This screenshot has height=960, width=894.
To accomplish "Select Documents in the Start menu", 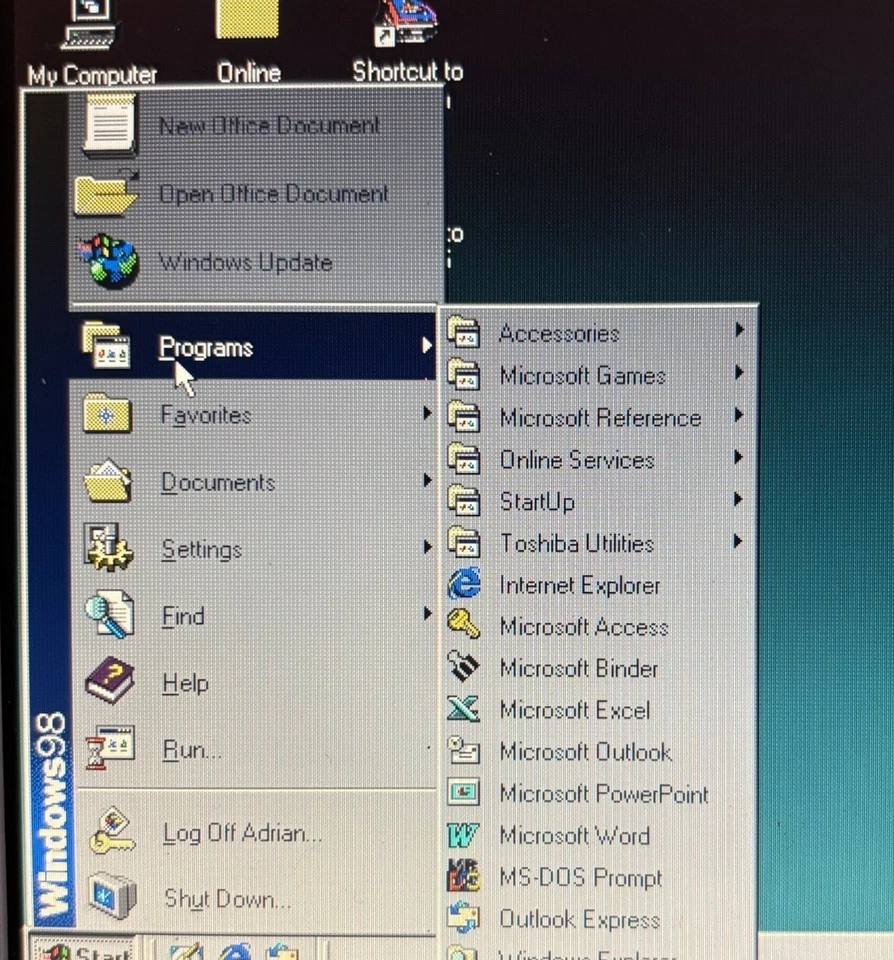I will coord(217,482).
